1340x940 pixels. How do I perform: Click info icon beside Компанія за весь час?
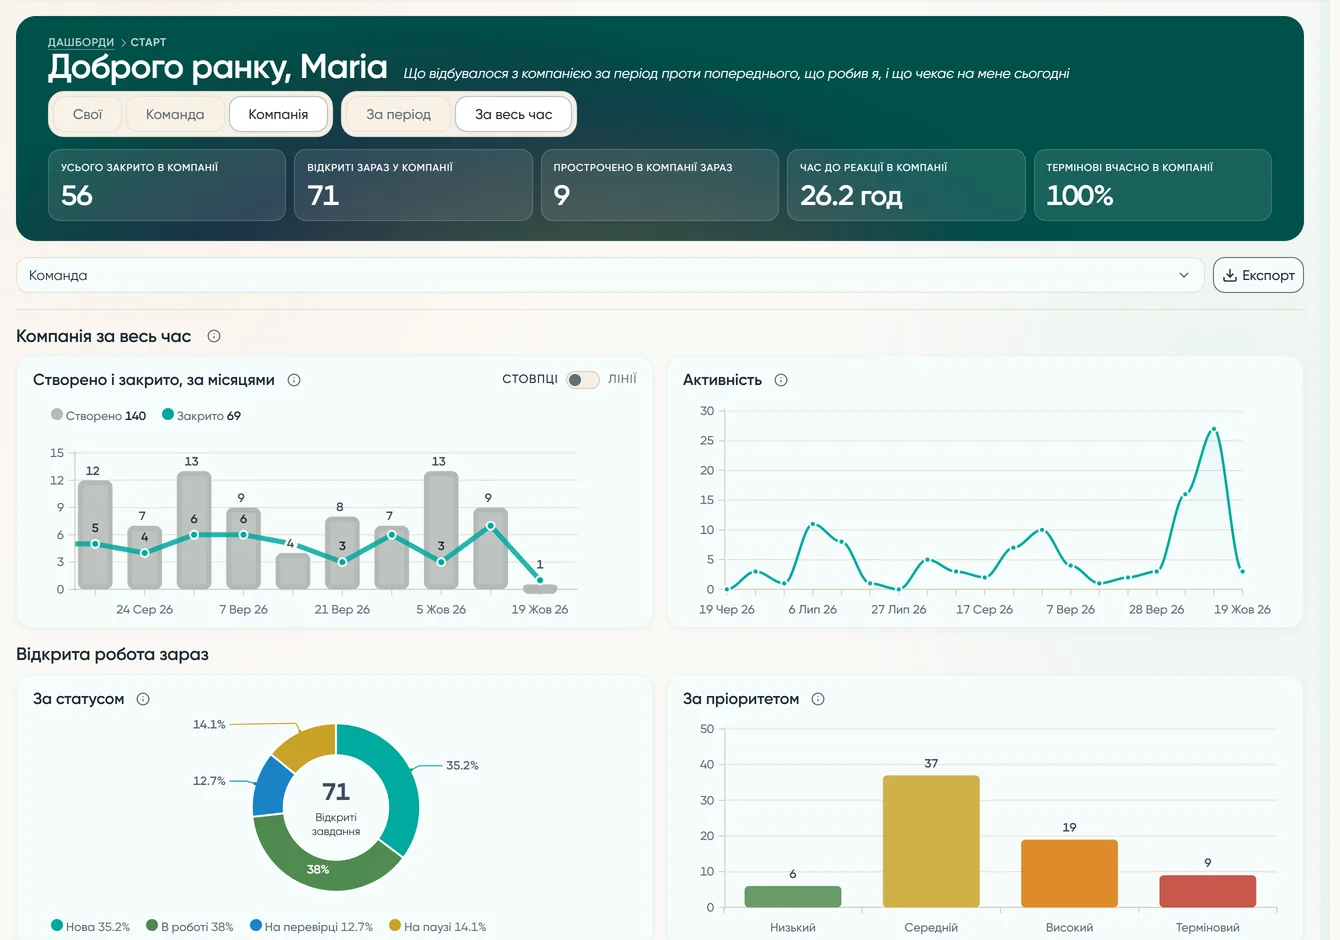(214, 336)
